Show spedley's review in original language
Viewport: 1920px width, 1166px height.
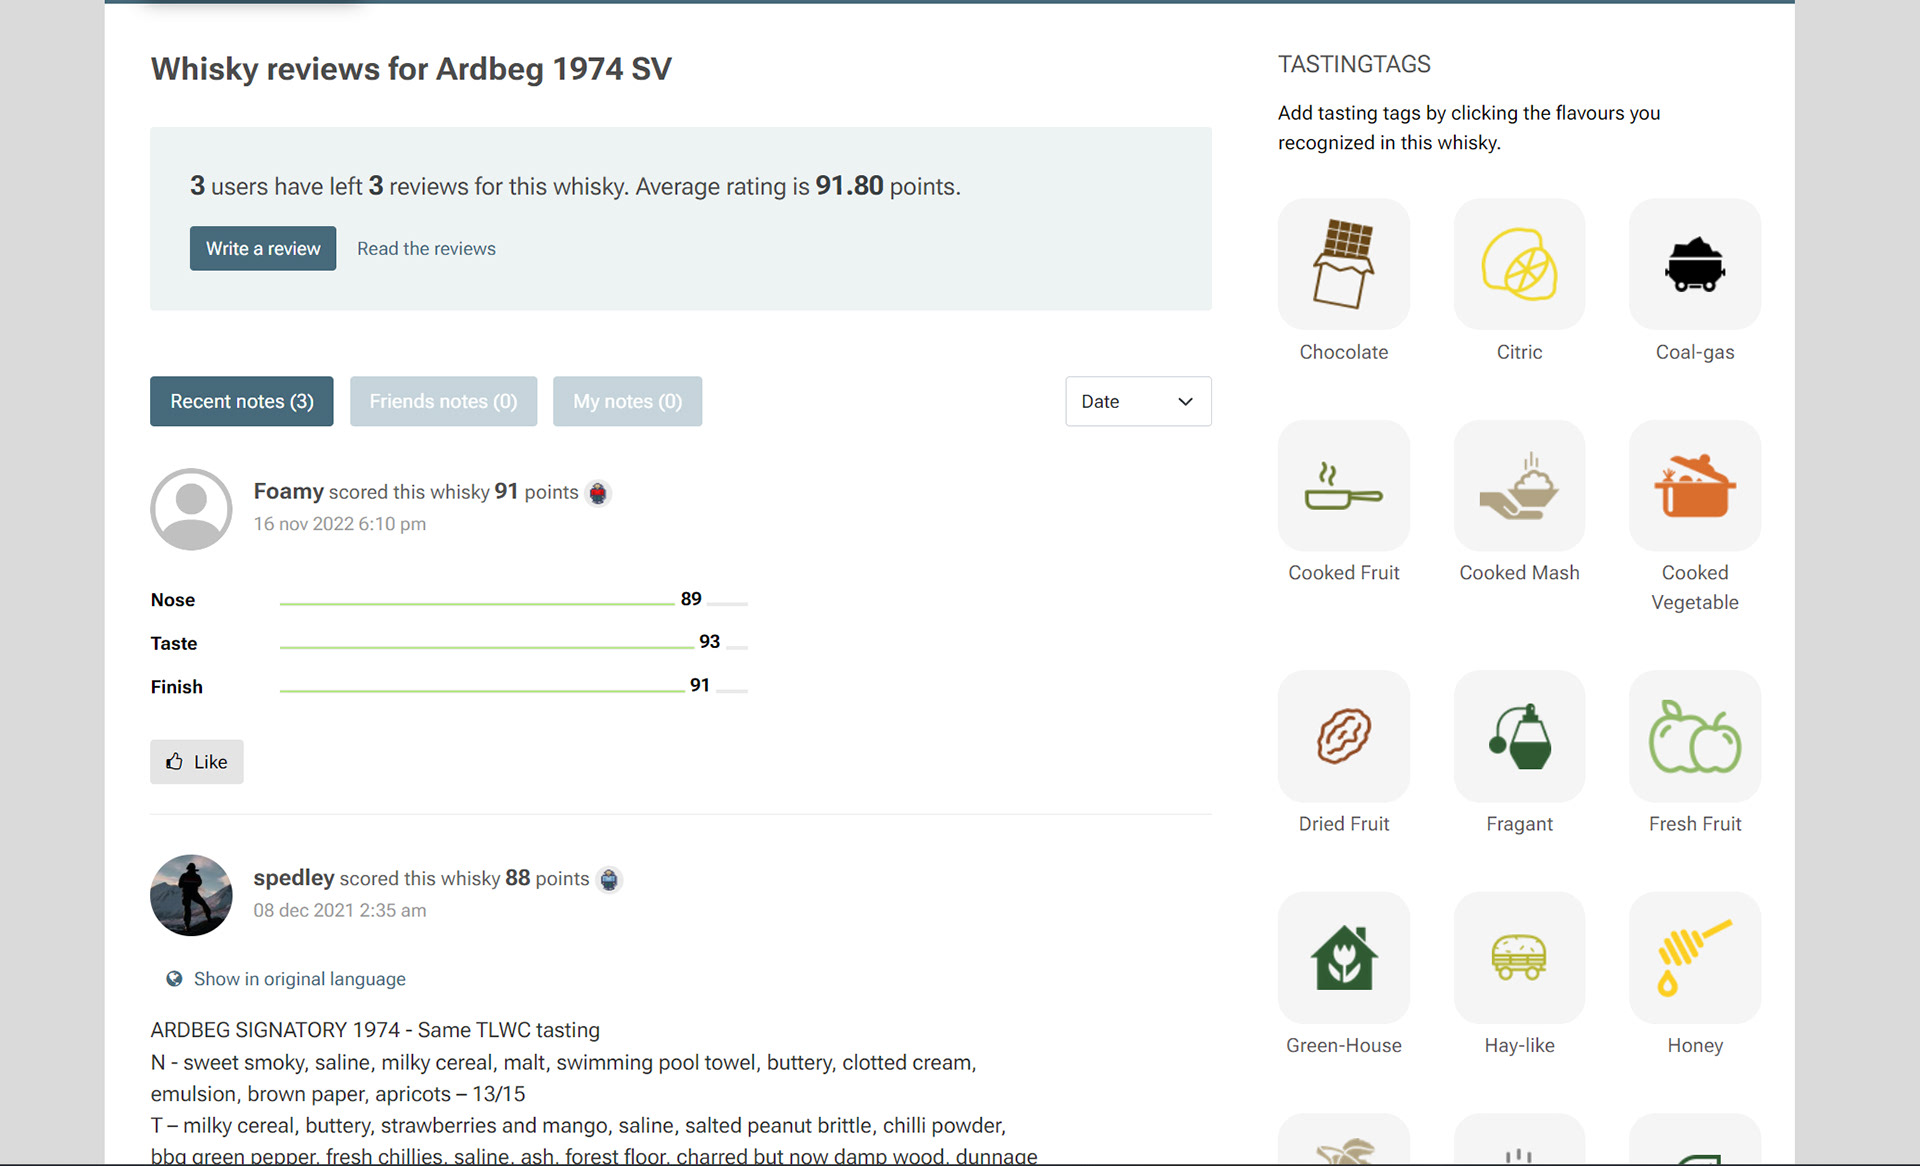(298, 979)
